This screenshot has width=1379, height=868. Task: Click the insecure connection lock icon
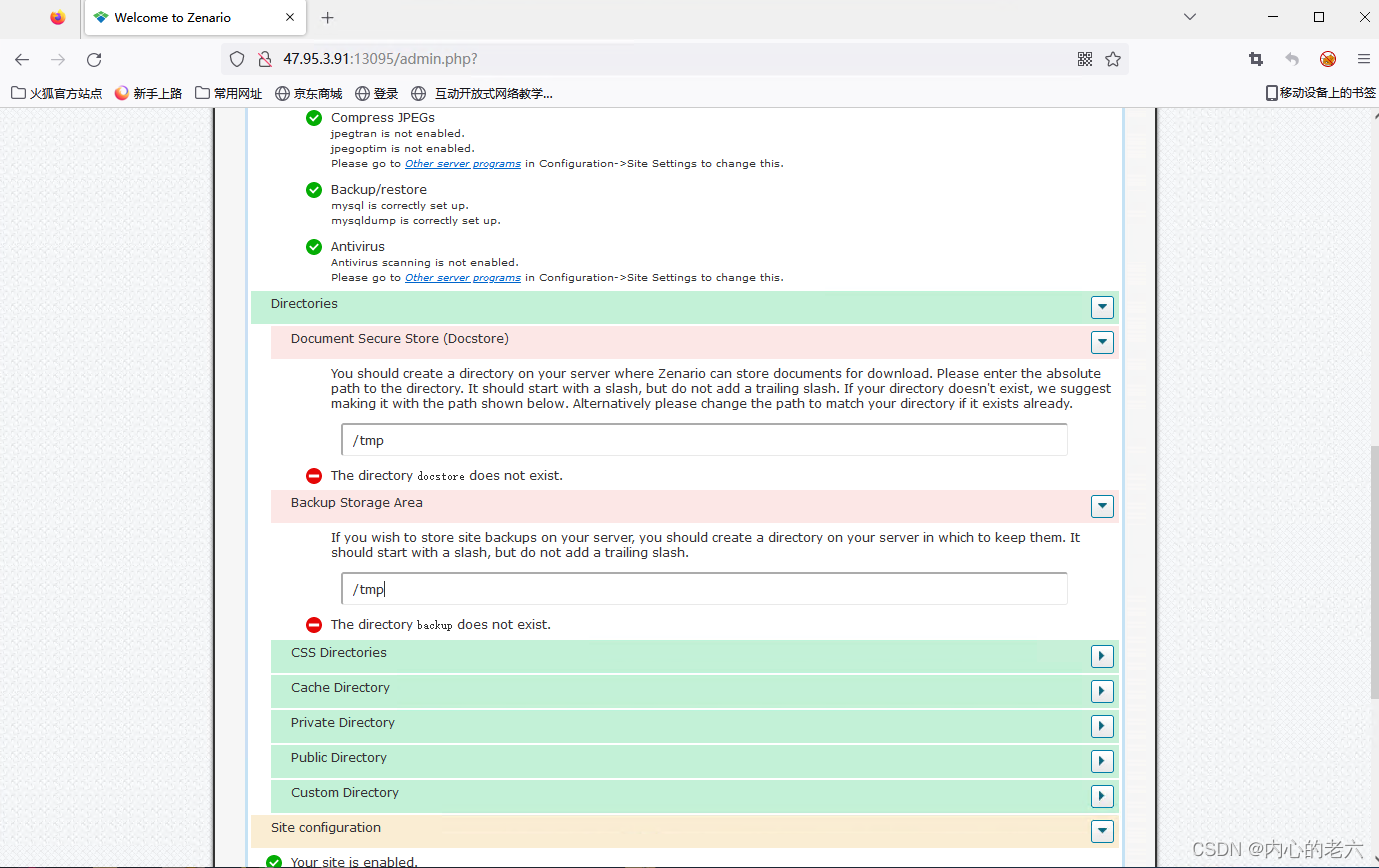[x=265, y=59]
